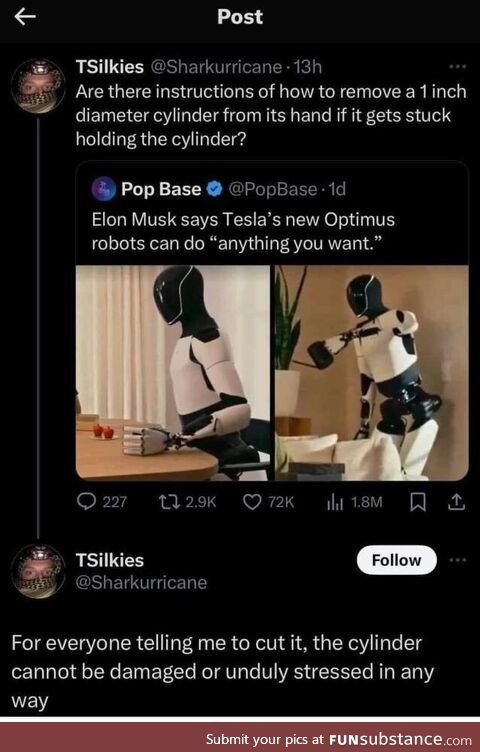Open the reply comment icon showing 227

pos(86,502)
